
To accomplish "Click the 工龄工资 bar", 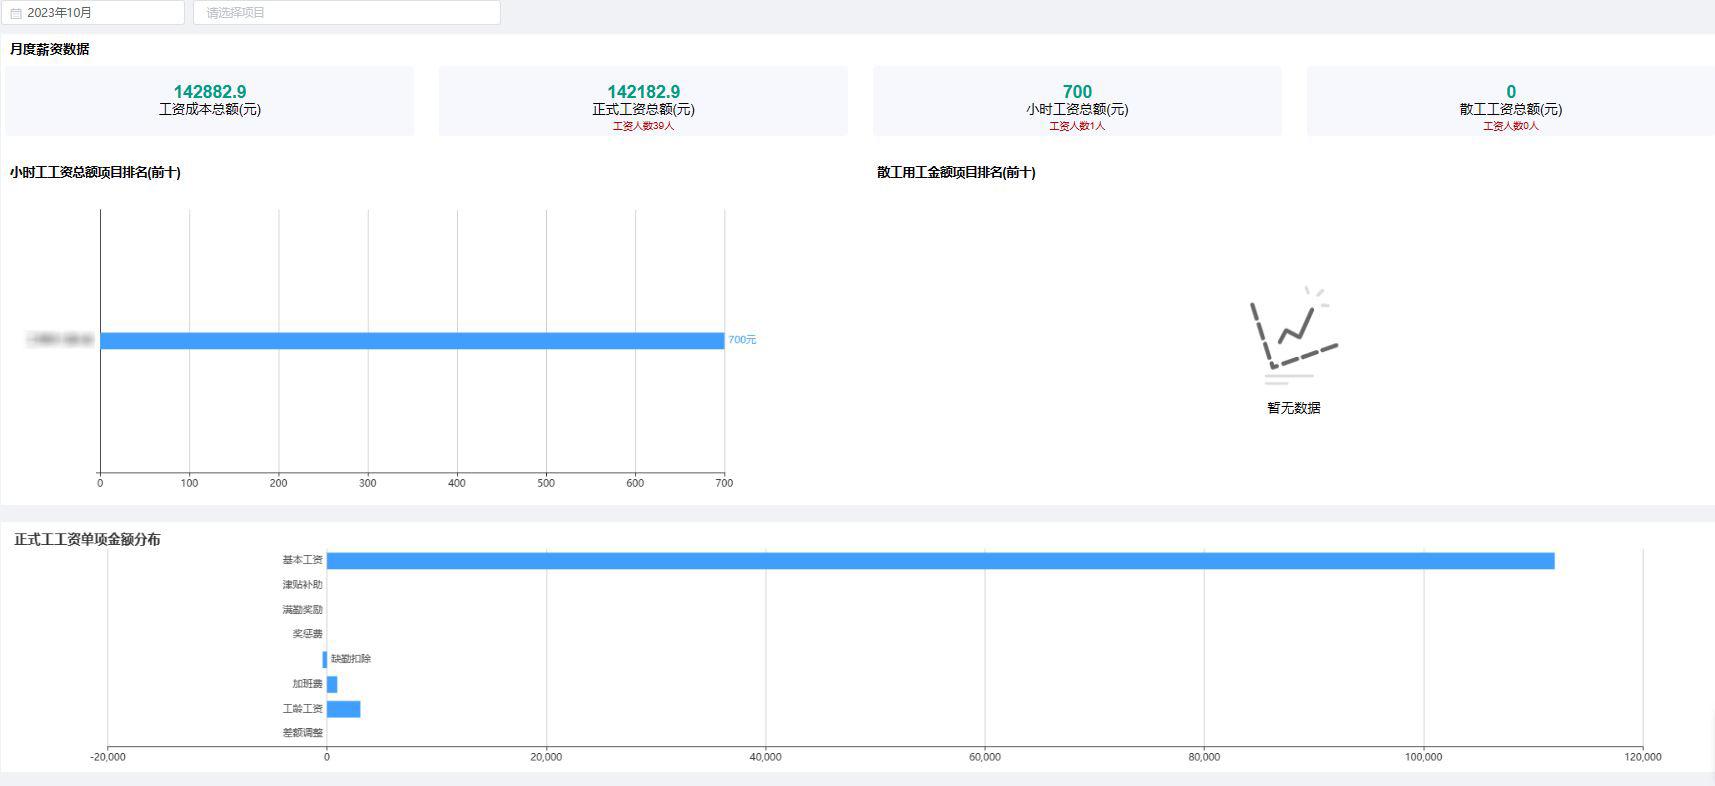I will [343, 709].
